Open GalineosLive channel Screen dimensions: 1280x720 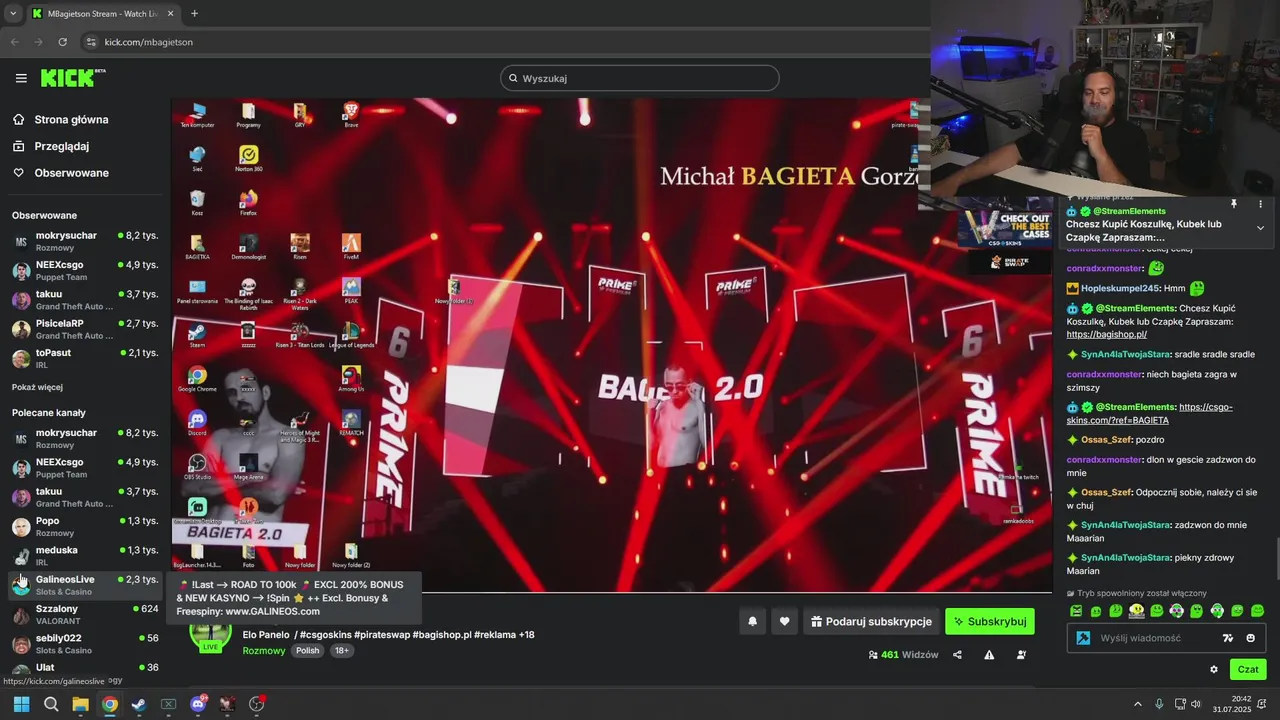click(x=84, y=585)
